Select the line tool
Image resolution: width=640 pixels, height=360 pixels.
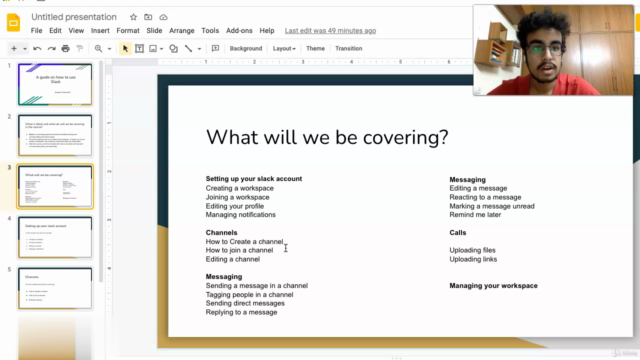coord(188,49)
